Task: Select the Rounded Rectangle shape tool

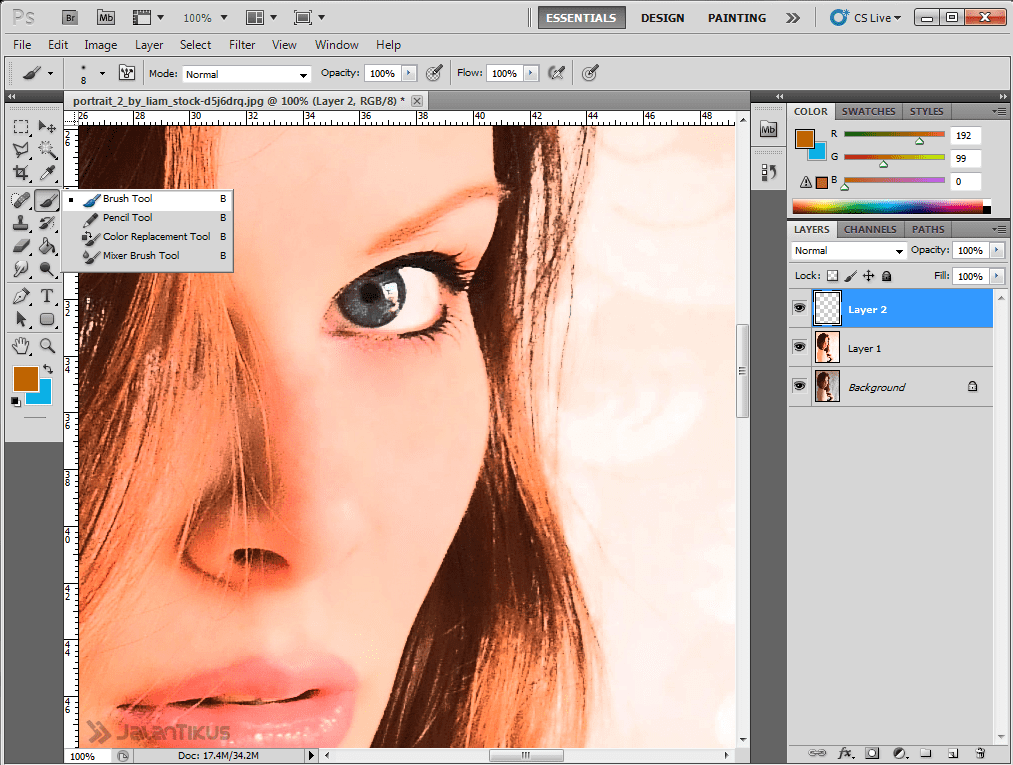Action: point(47,319)
